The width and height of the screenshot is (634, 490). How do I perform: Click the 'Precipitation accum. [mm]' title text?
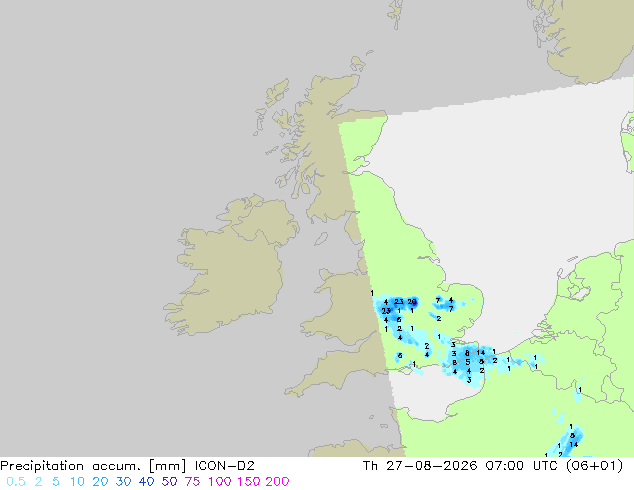pyautogui.click(x=93, y=466)
